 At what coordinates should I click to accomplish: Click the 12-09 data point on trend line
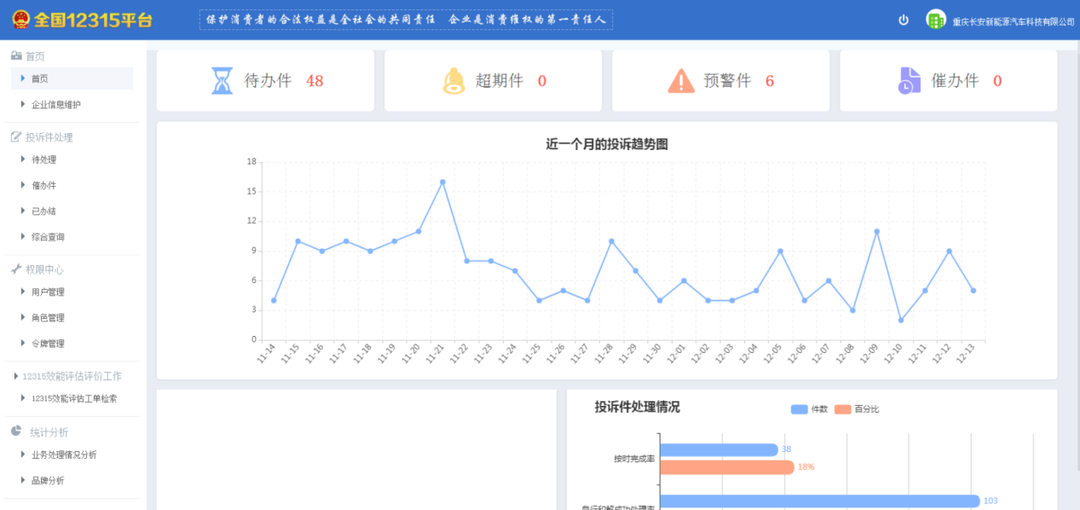click(x=876, y=232)
